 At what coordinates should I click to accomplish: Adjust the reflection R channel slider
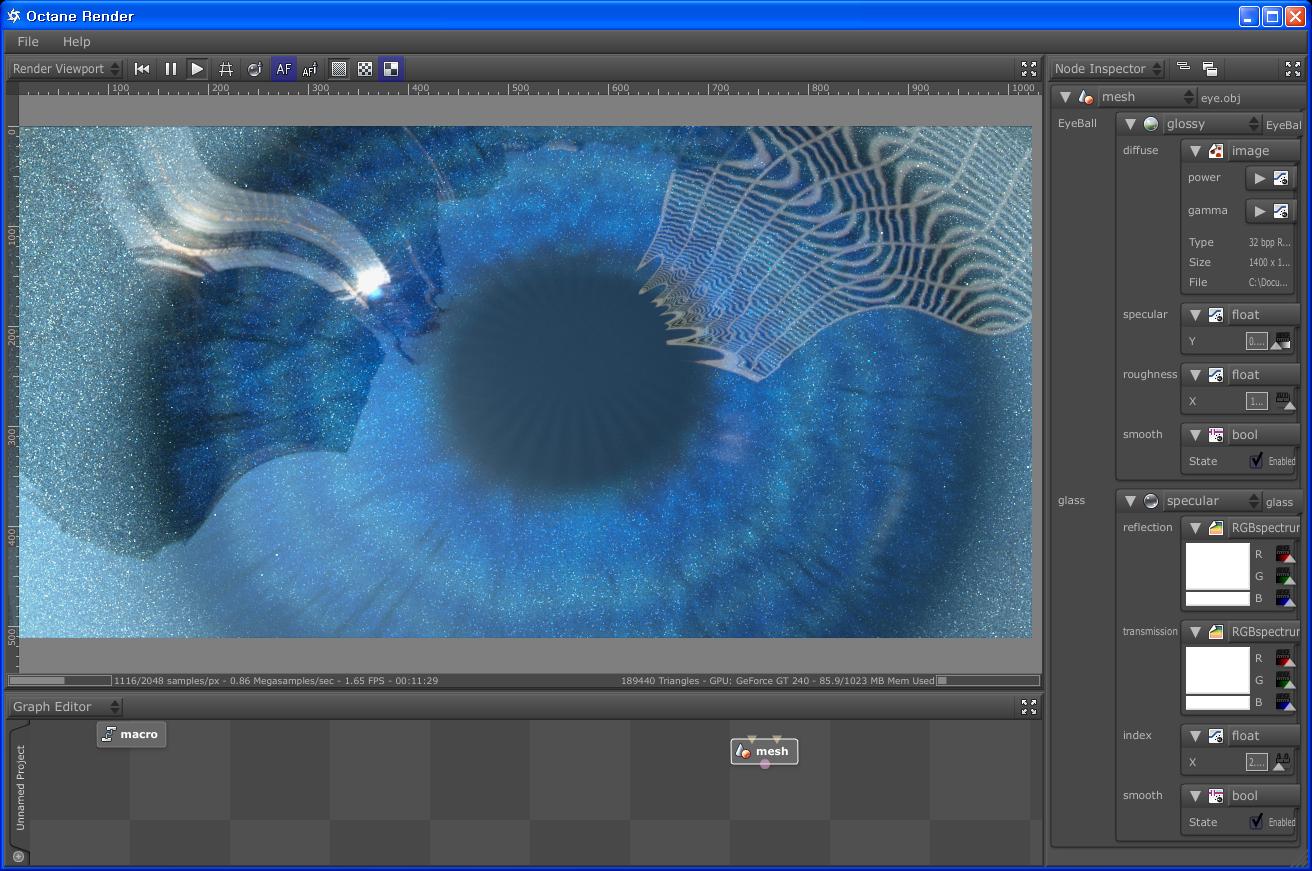[x=1284, y=555]
